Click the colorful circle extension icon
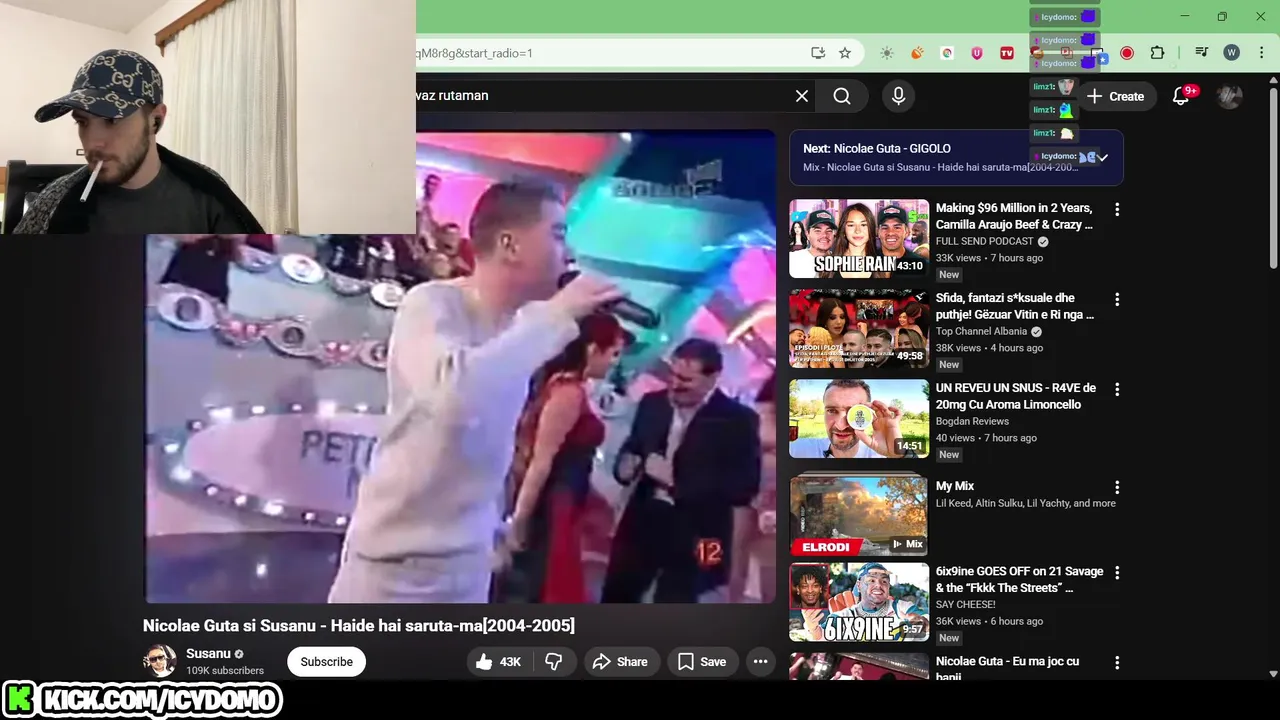 (x=947, y=53)
